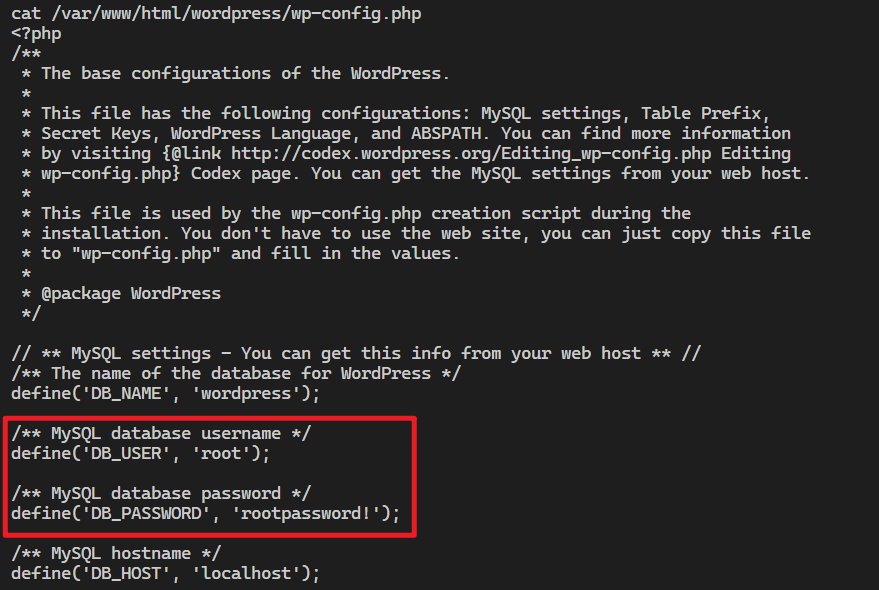Screen dimensions: 879x590
Task: Click the MySQL database username comment
Action: pos(161,434)
